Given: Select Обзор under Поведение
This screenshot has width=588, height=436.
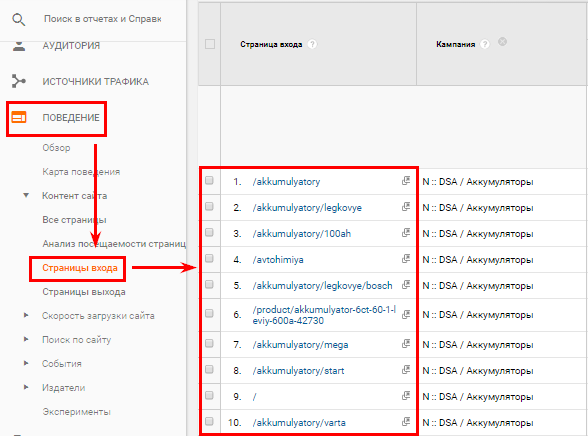Looking at the screenshot, I should 56,148.
